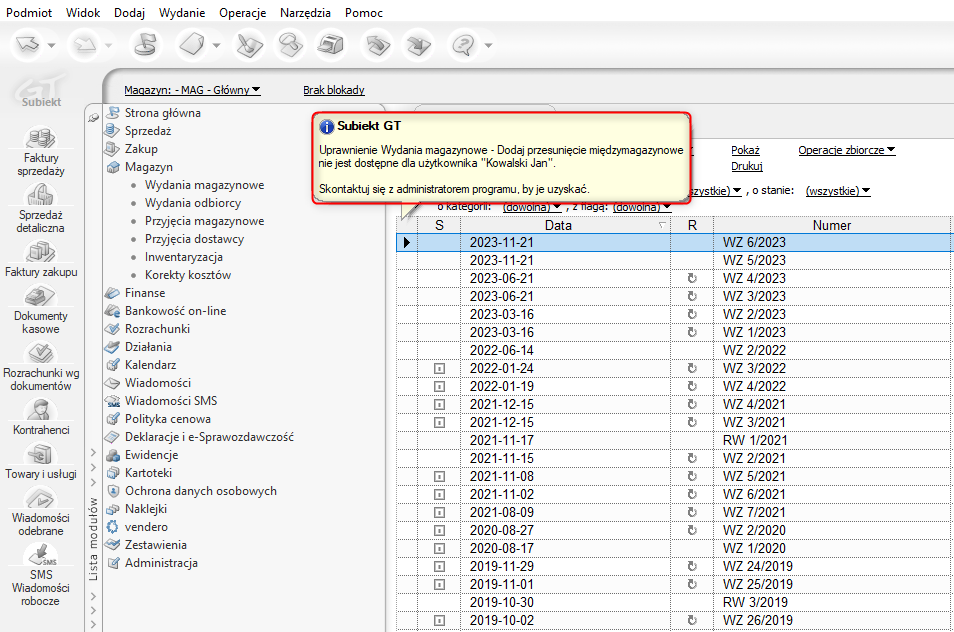Select Przyjęcia magazynowe in module tree
The width and height of the screenshot is (954, 632).
[x=204, y=221]
